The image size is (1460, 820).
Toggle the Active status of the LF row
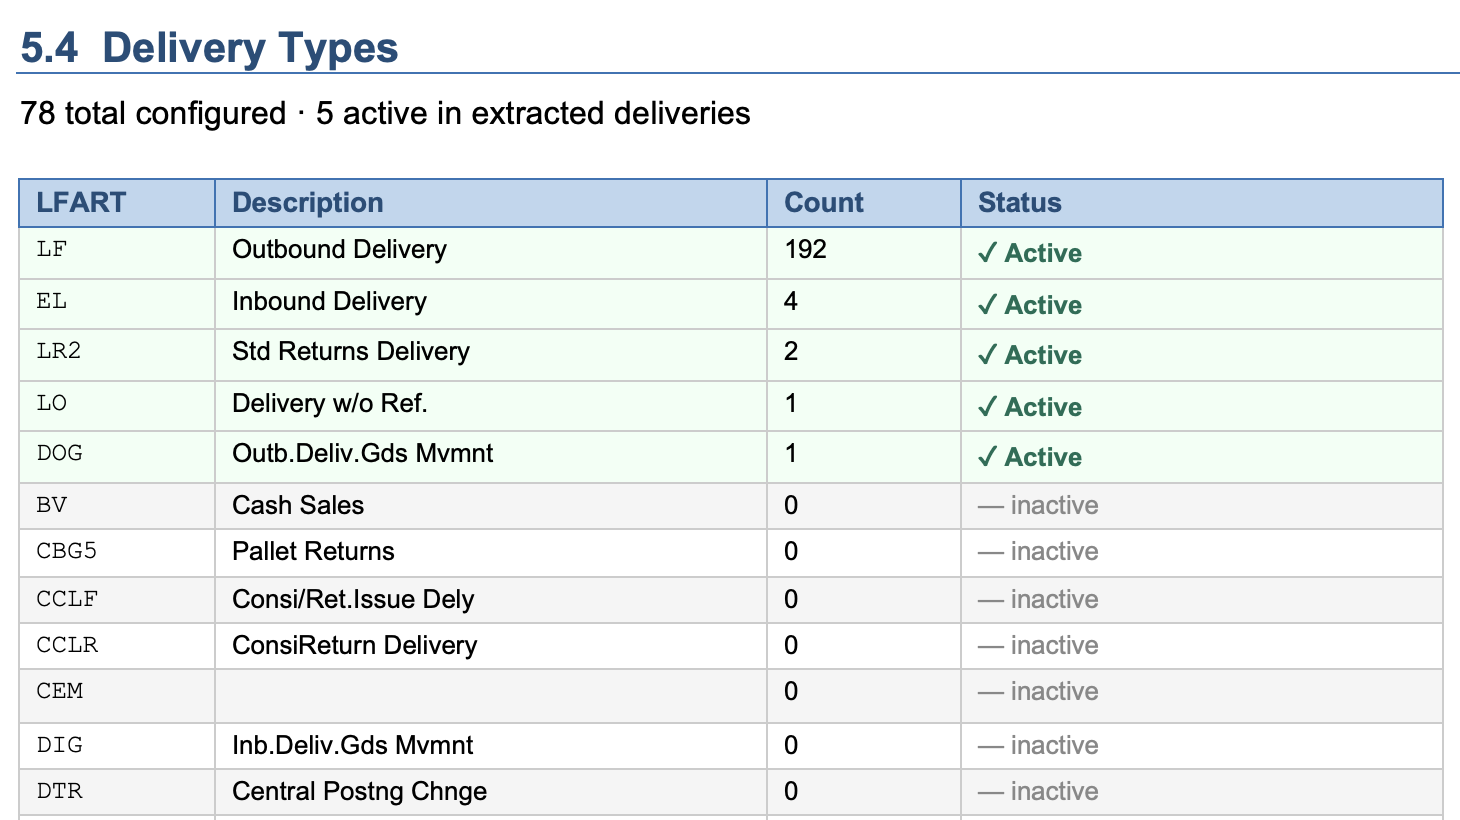pos(1029,253)
